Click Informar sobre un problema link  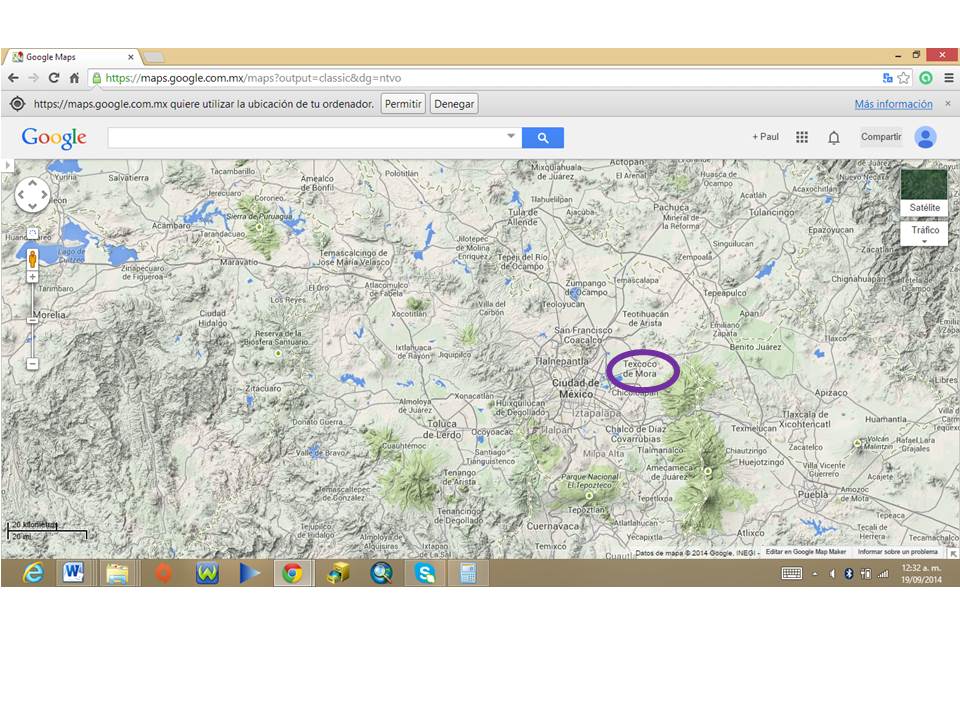(898, 552)
